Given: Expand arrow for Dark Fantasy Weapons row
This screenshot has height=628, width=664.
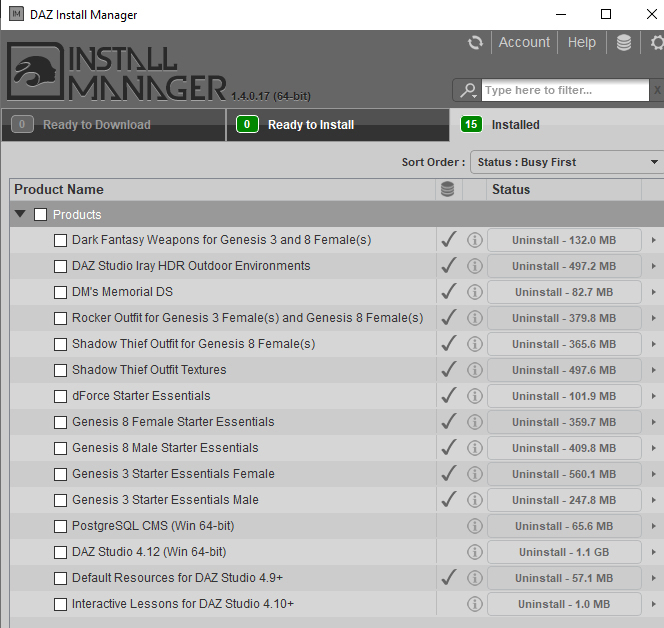Looking at the screenshot, I should tap(653, 240).
